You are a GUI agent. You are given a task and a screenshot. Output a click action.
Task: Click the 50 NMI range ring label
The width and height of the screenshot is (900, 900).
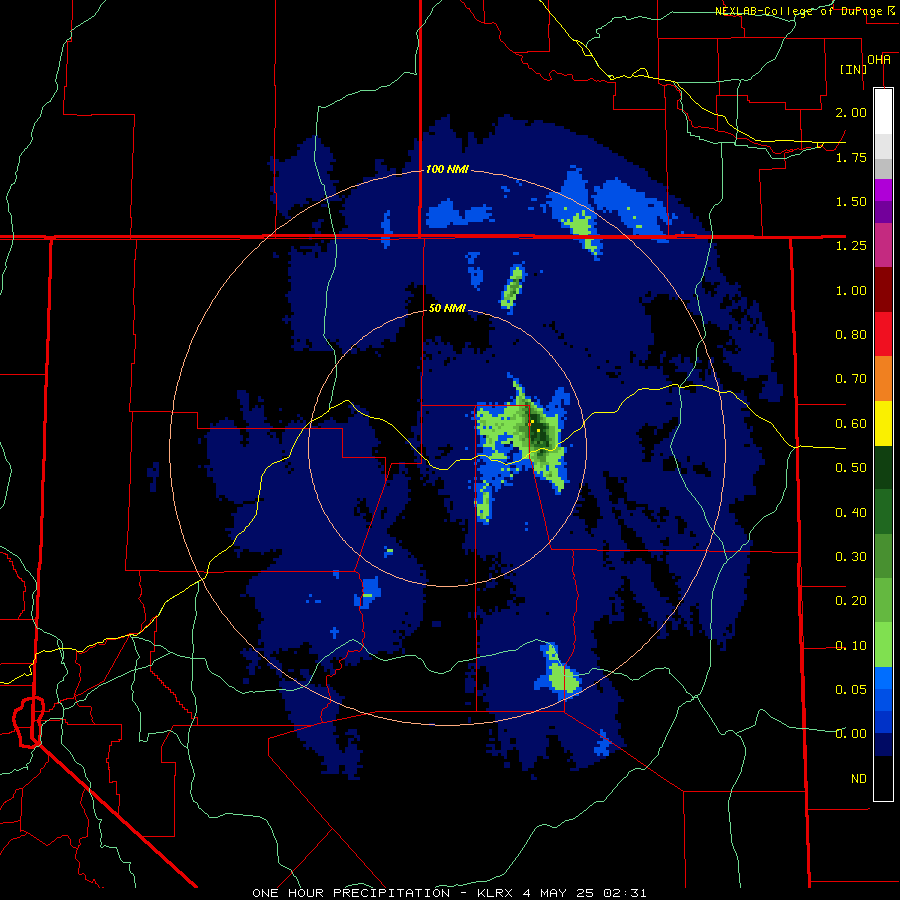coord(447,308)
